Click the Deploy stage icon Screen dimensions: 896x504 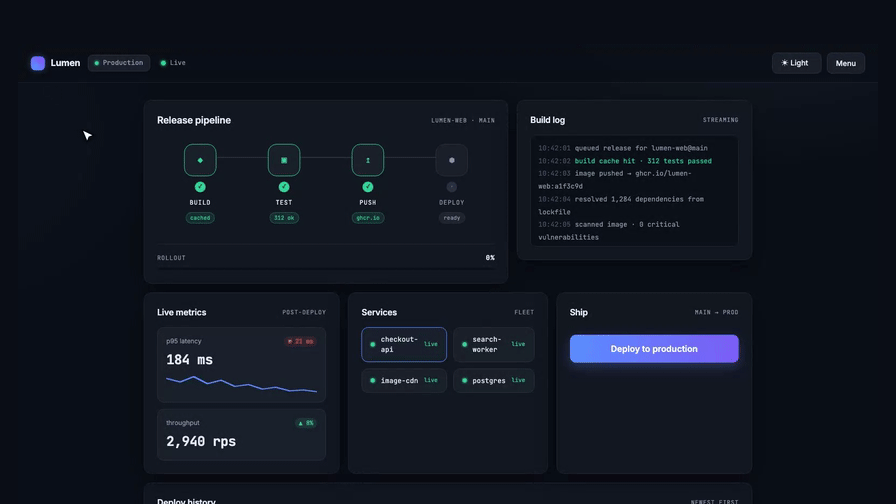451,160
